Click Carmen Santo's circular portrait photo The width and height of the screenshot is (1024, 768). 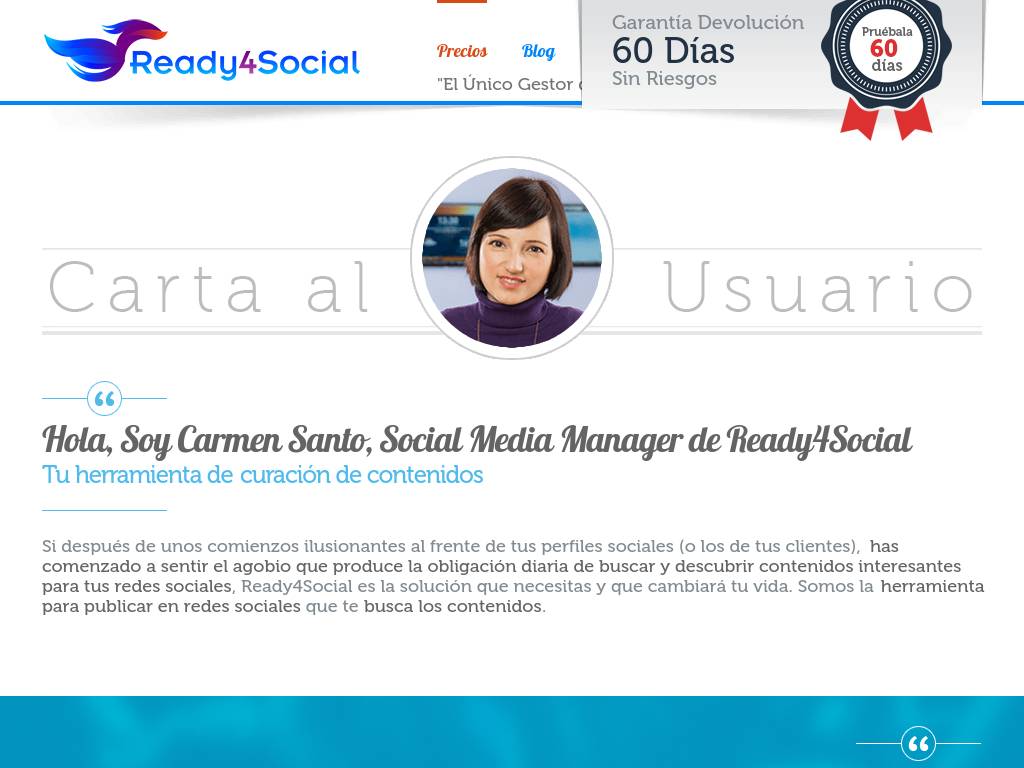512,258
